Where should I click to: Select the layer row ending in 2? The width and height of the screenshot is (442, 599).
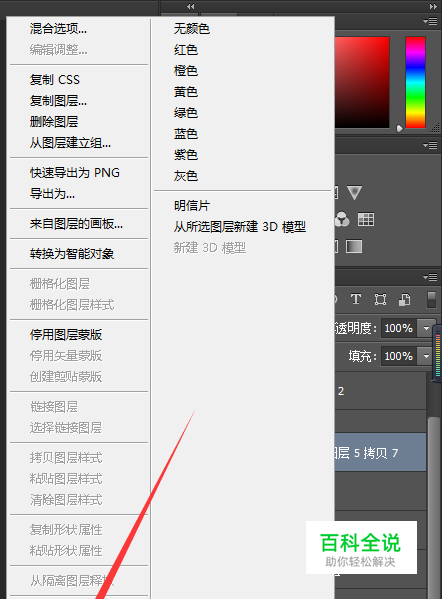click(x=380, y=391)
